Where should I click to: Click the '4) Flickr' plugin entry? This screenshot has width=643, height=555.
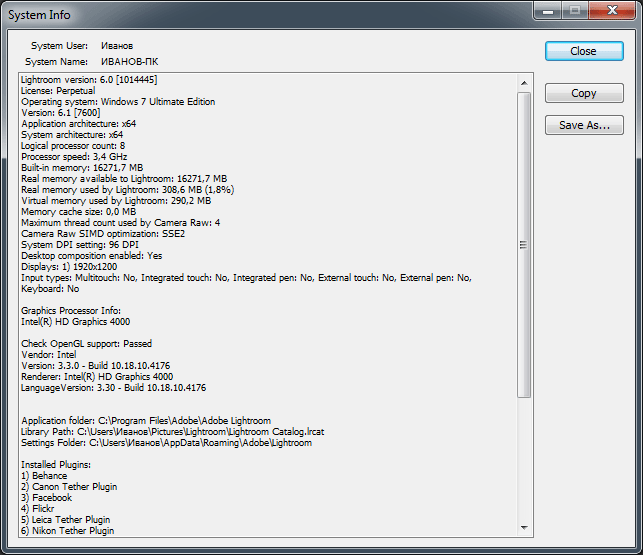click(38, 509)
